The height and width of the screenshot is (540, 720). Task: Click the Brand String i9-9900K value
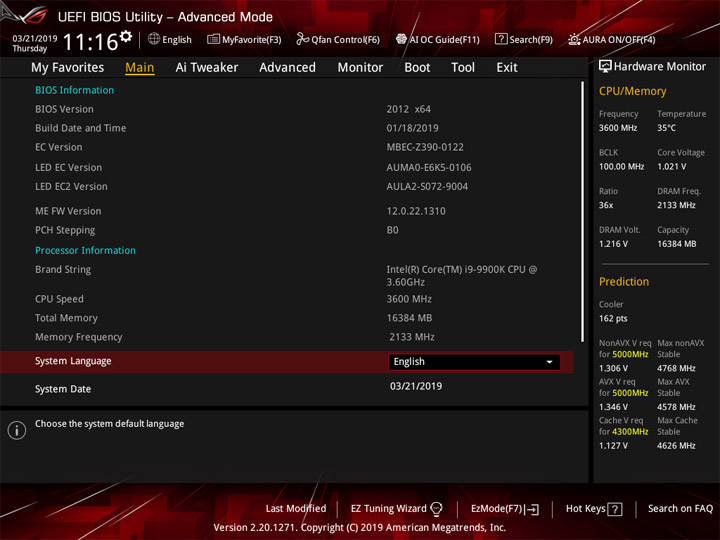(461, 276)
